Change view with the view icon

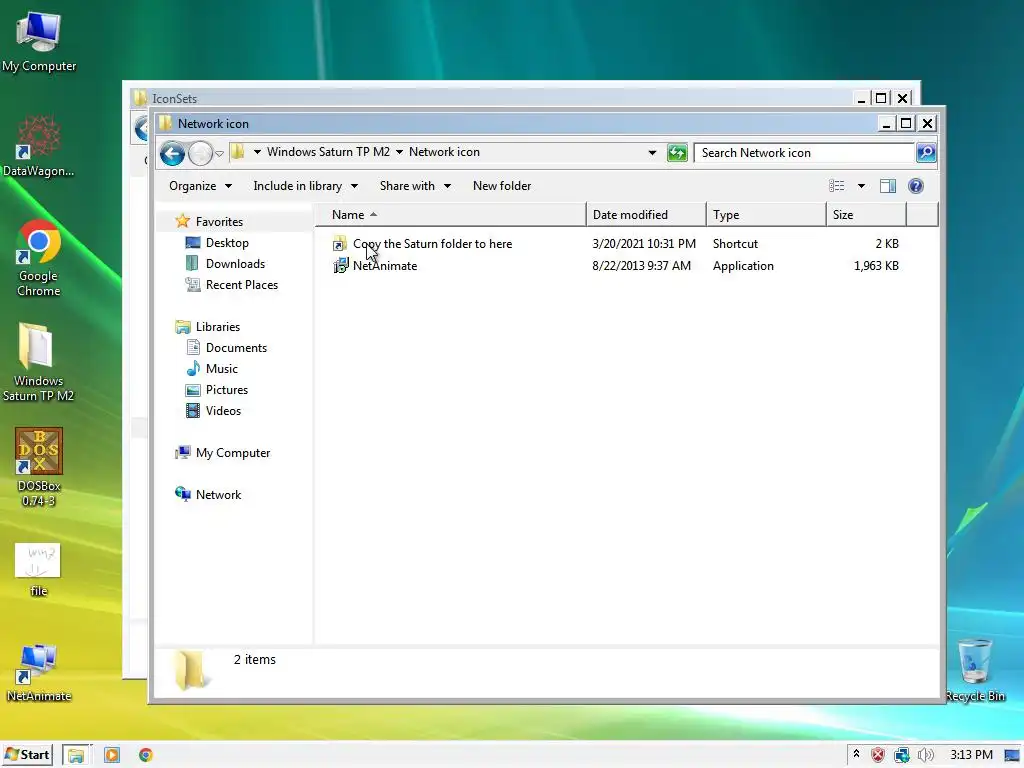coord(837,186)
